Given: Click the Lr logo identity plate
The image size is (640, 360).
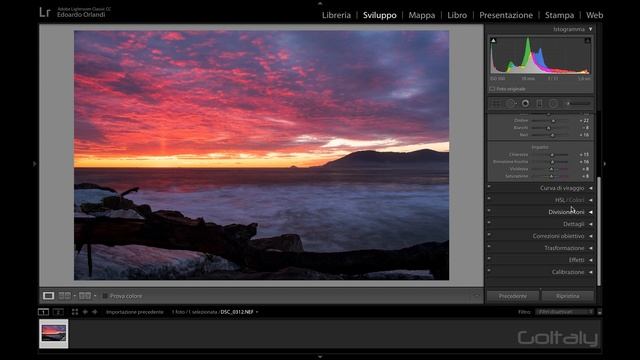Looking at the screenshot, I should (45, 12).
